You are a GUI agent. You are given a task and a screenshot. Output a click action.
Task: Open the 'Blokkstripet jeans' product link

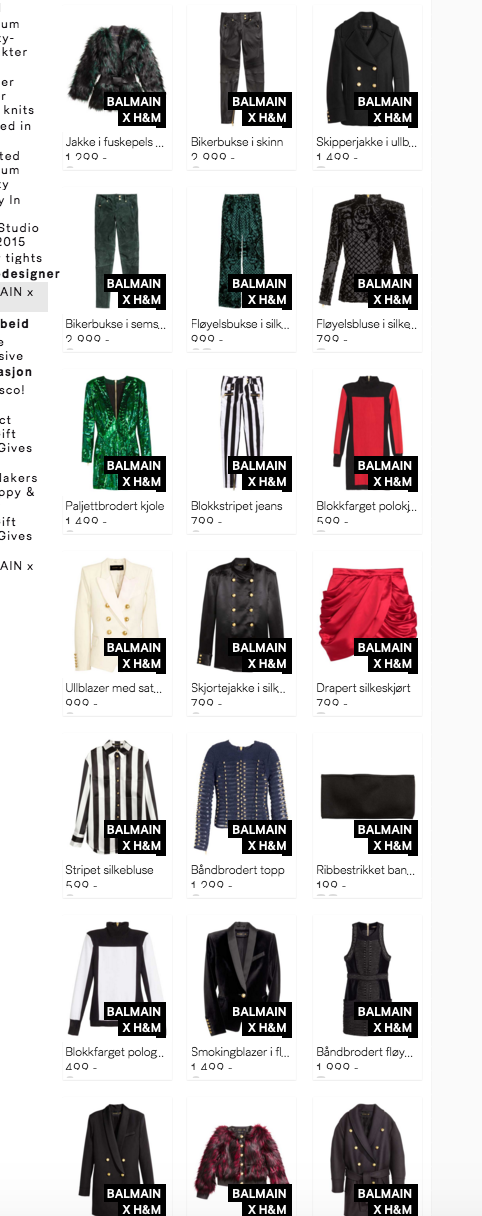[x=236, y=506]
